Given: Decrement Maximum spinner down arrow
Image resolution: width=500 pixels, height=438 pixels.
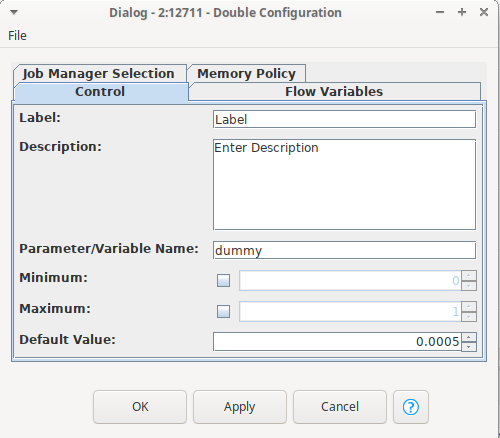Looking at the screenshot, I should (469, 317).
